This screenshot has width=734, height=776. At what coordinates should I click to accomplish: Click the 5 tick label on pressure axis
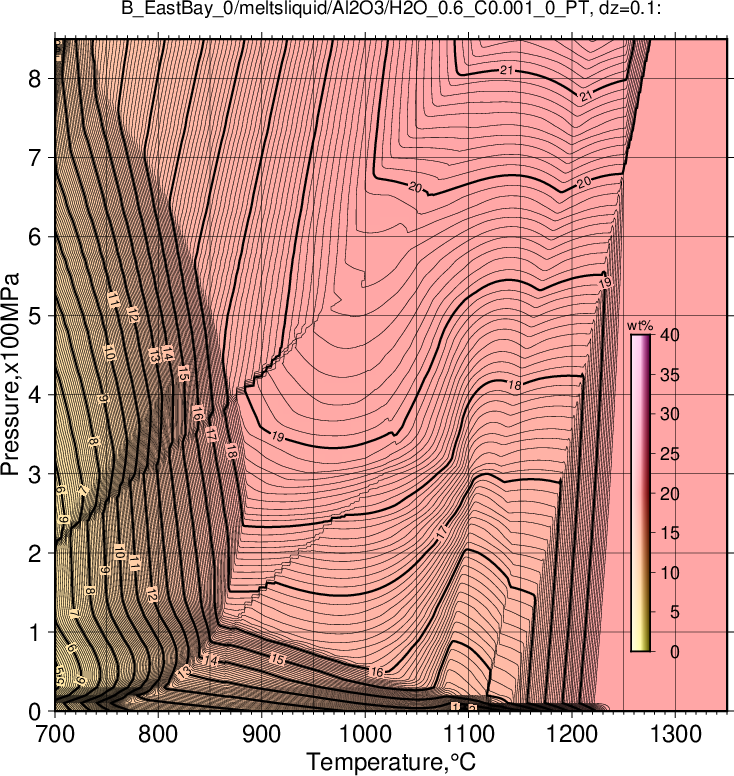(x=34, y=316)
